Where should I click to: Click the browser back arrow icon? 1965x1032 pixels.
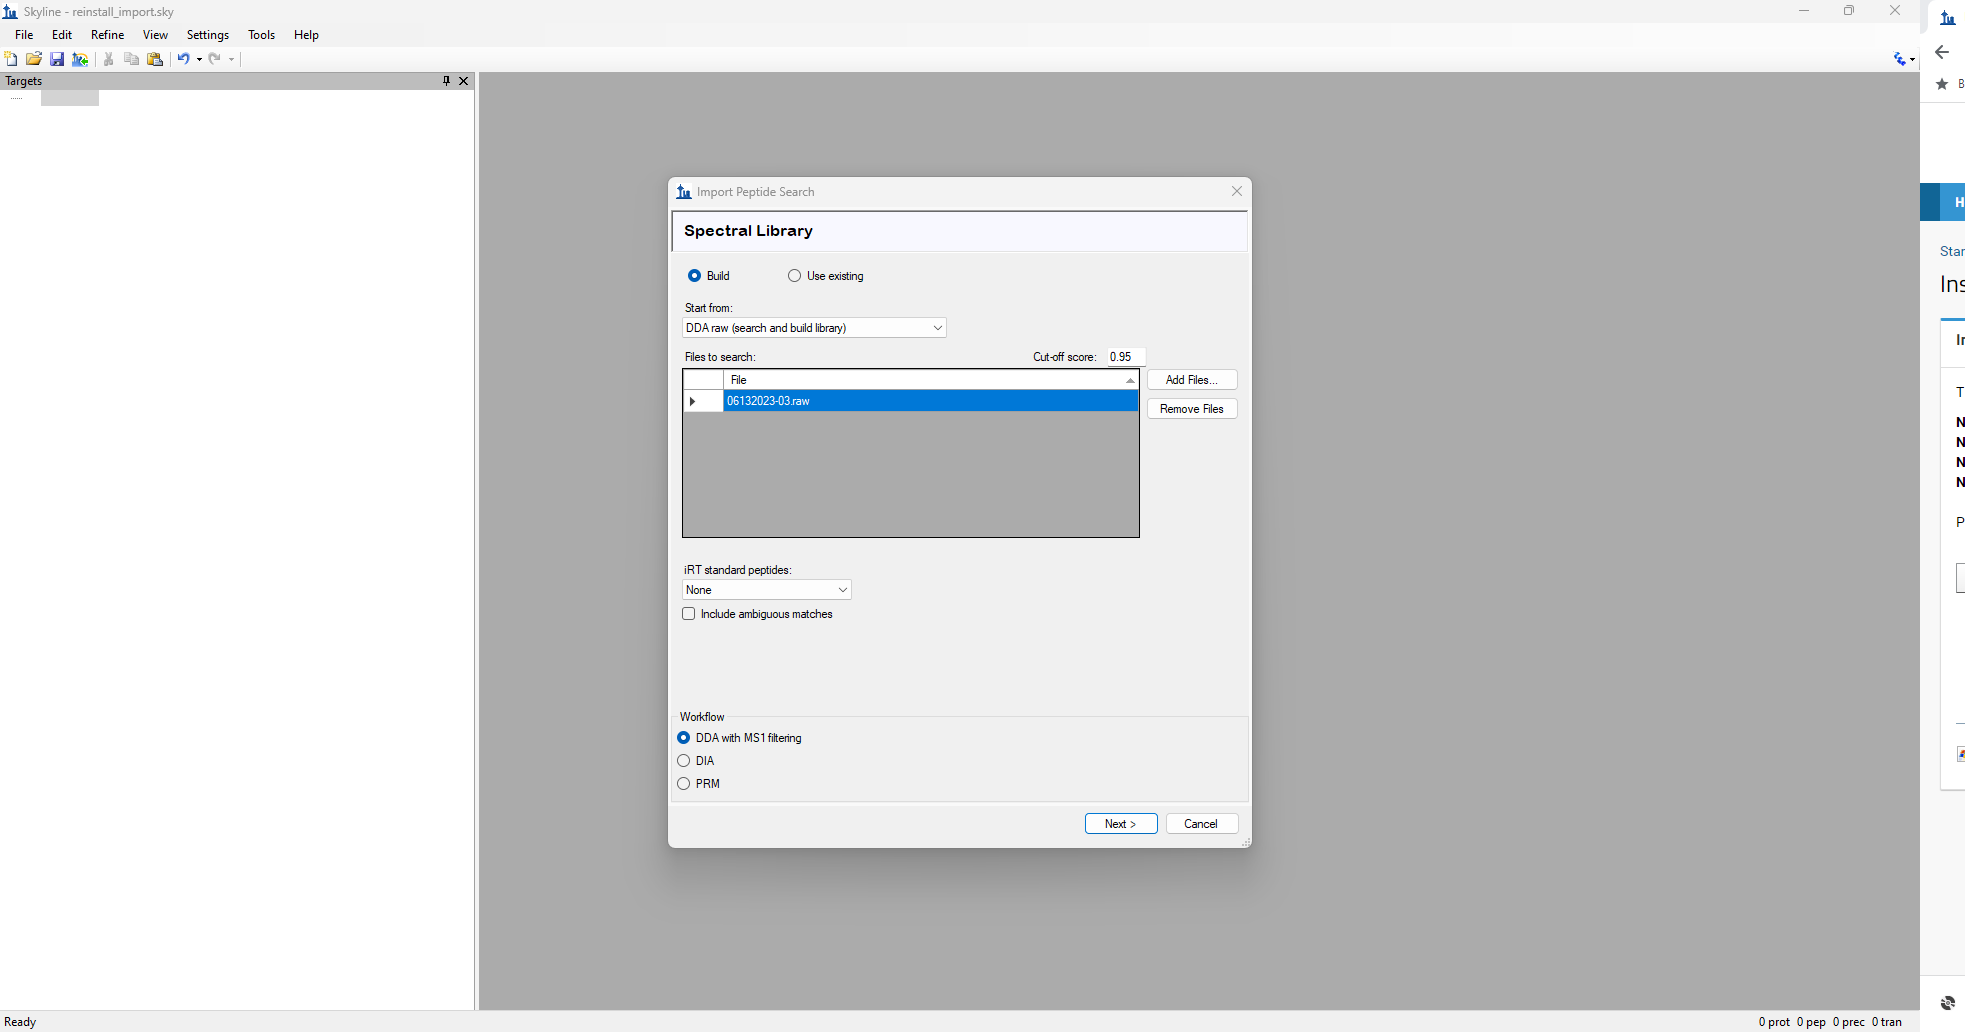pyautogui.click(x=1942, y=52)
